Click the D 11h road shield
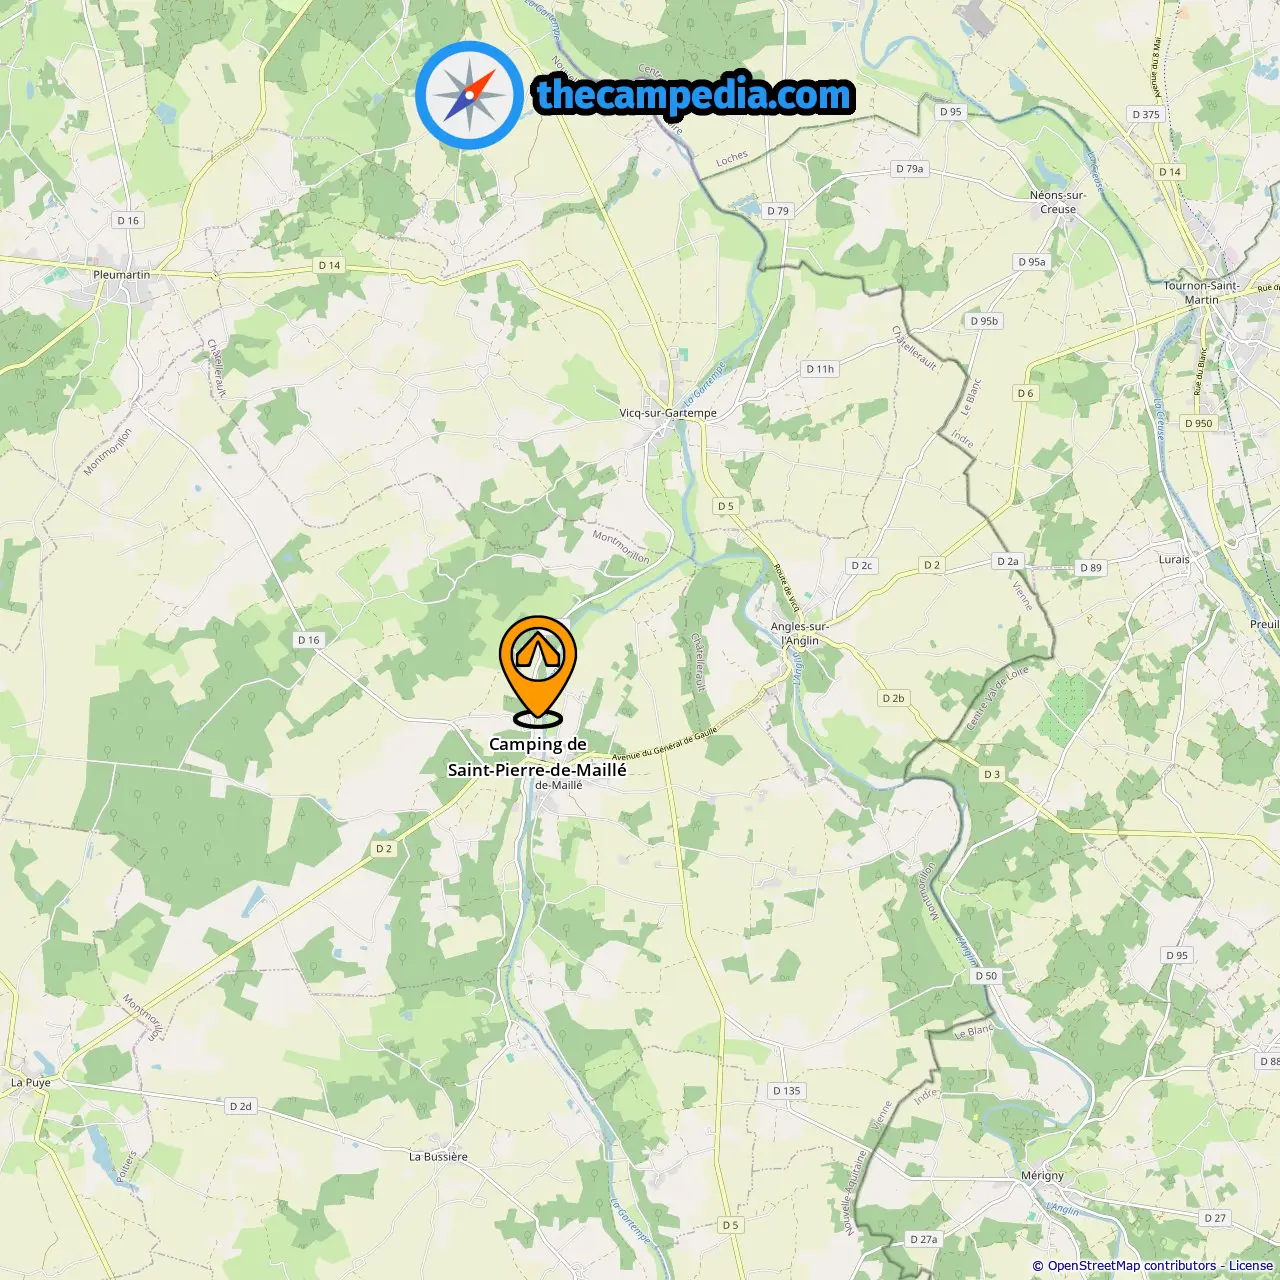Screen dimensions: 1280x1280 click(820, 369)
